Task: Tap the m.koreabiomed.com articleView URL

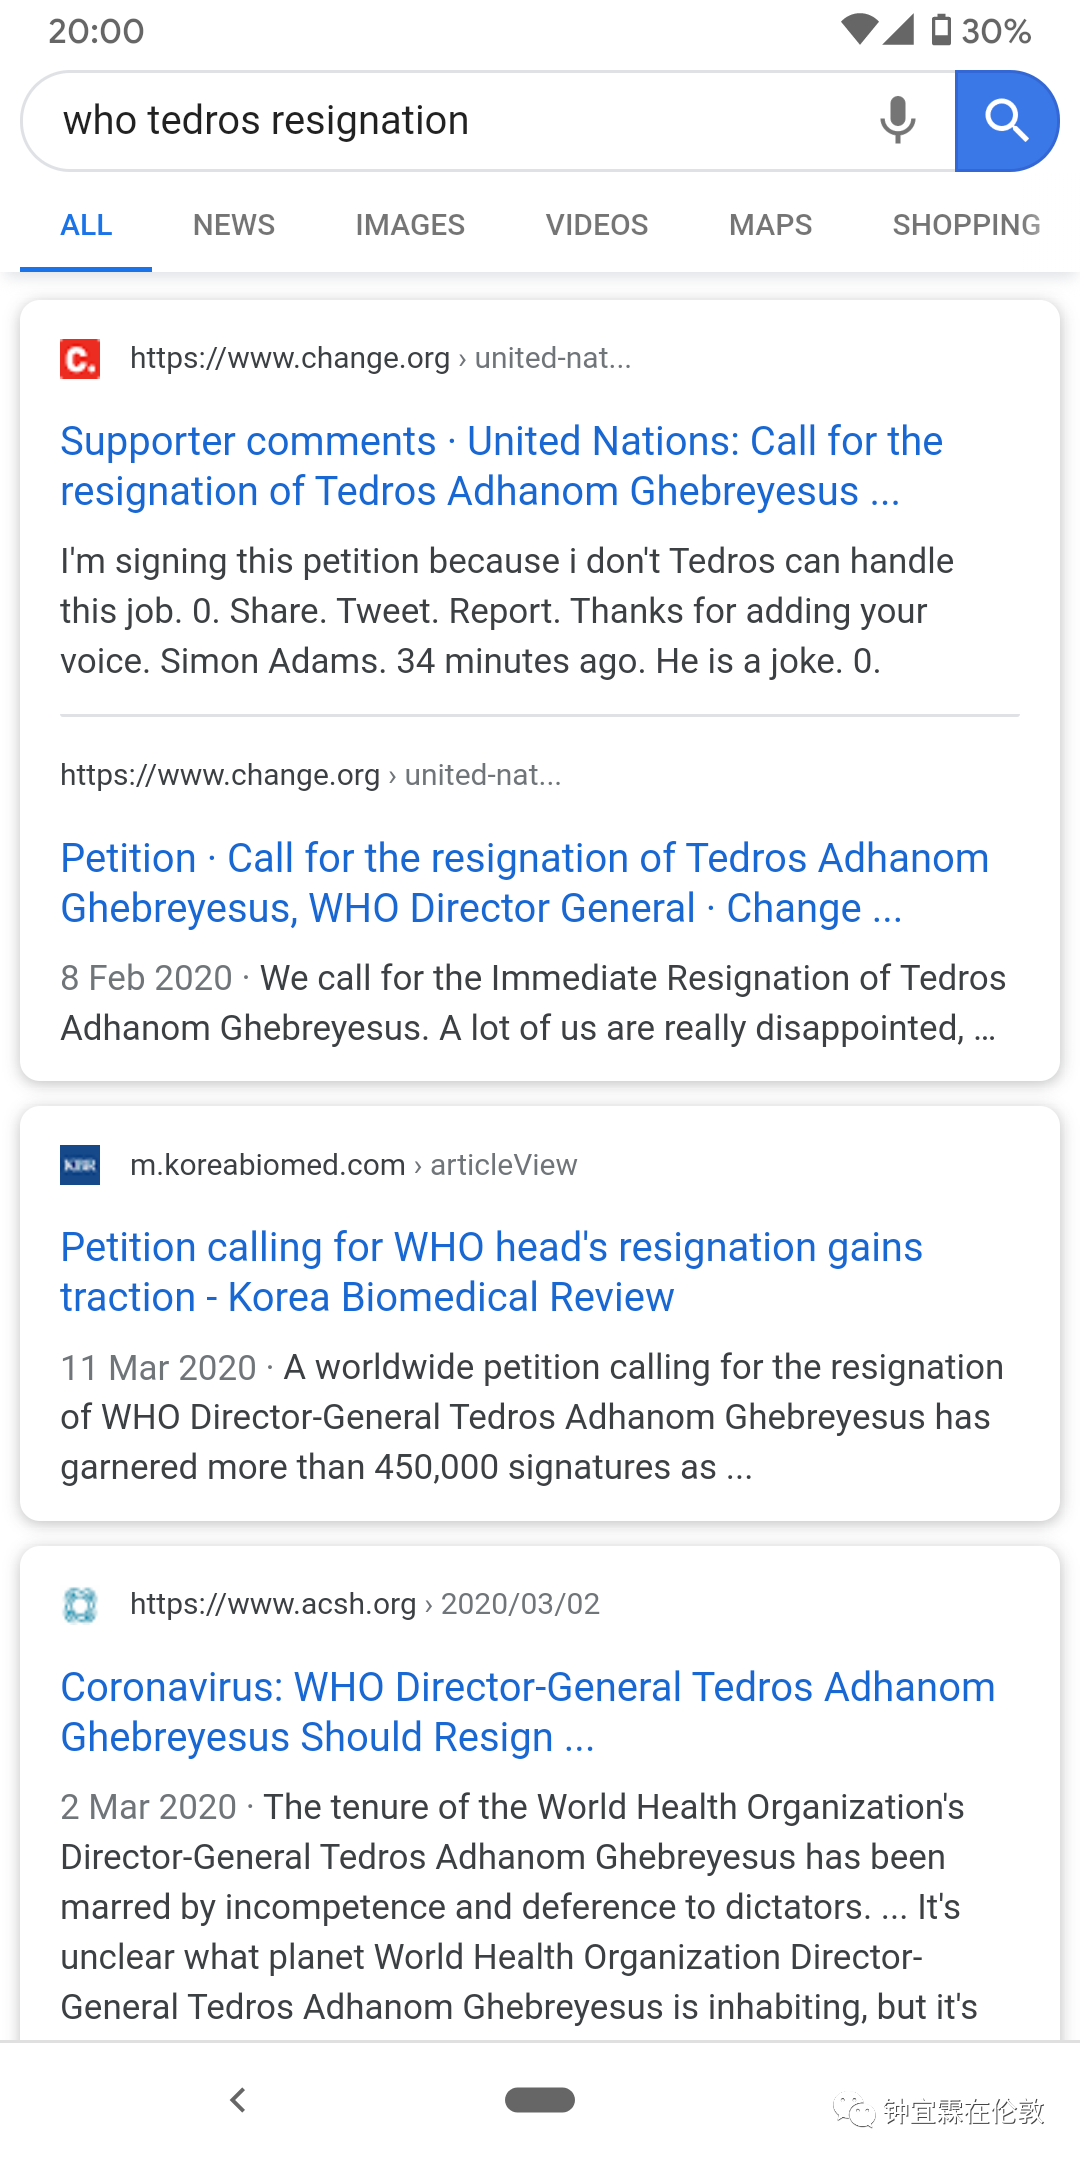Action: 354,1165
